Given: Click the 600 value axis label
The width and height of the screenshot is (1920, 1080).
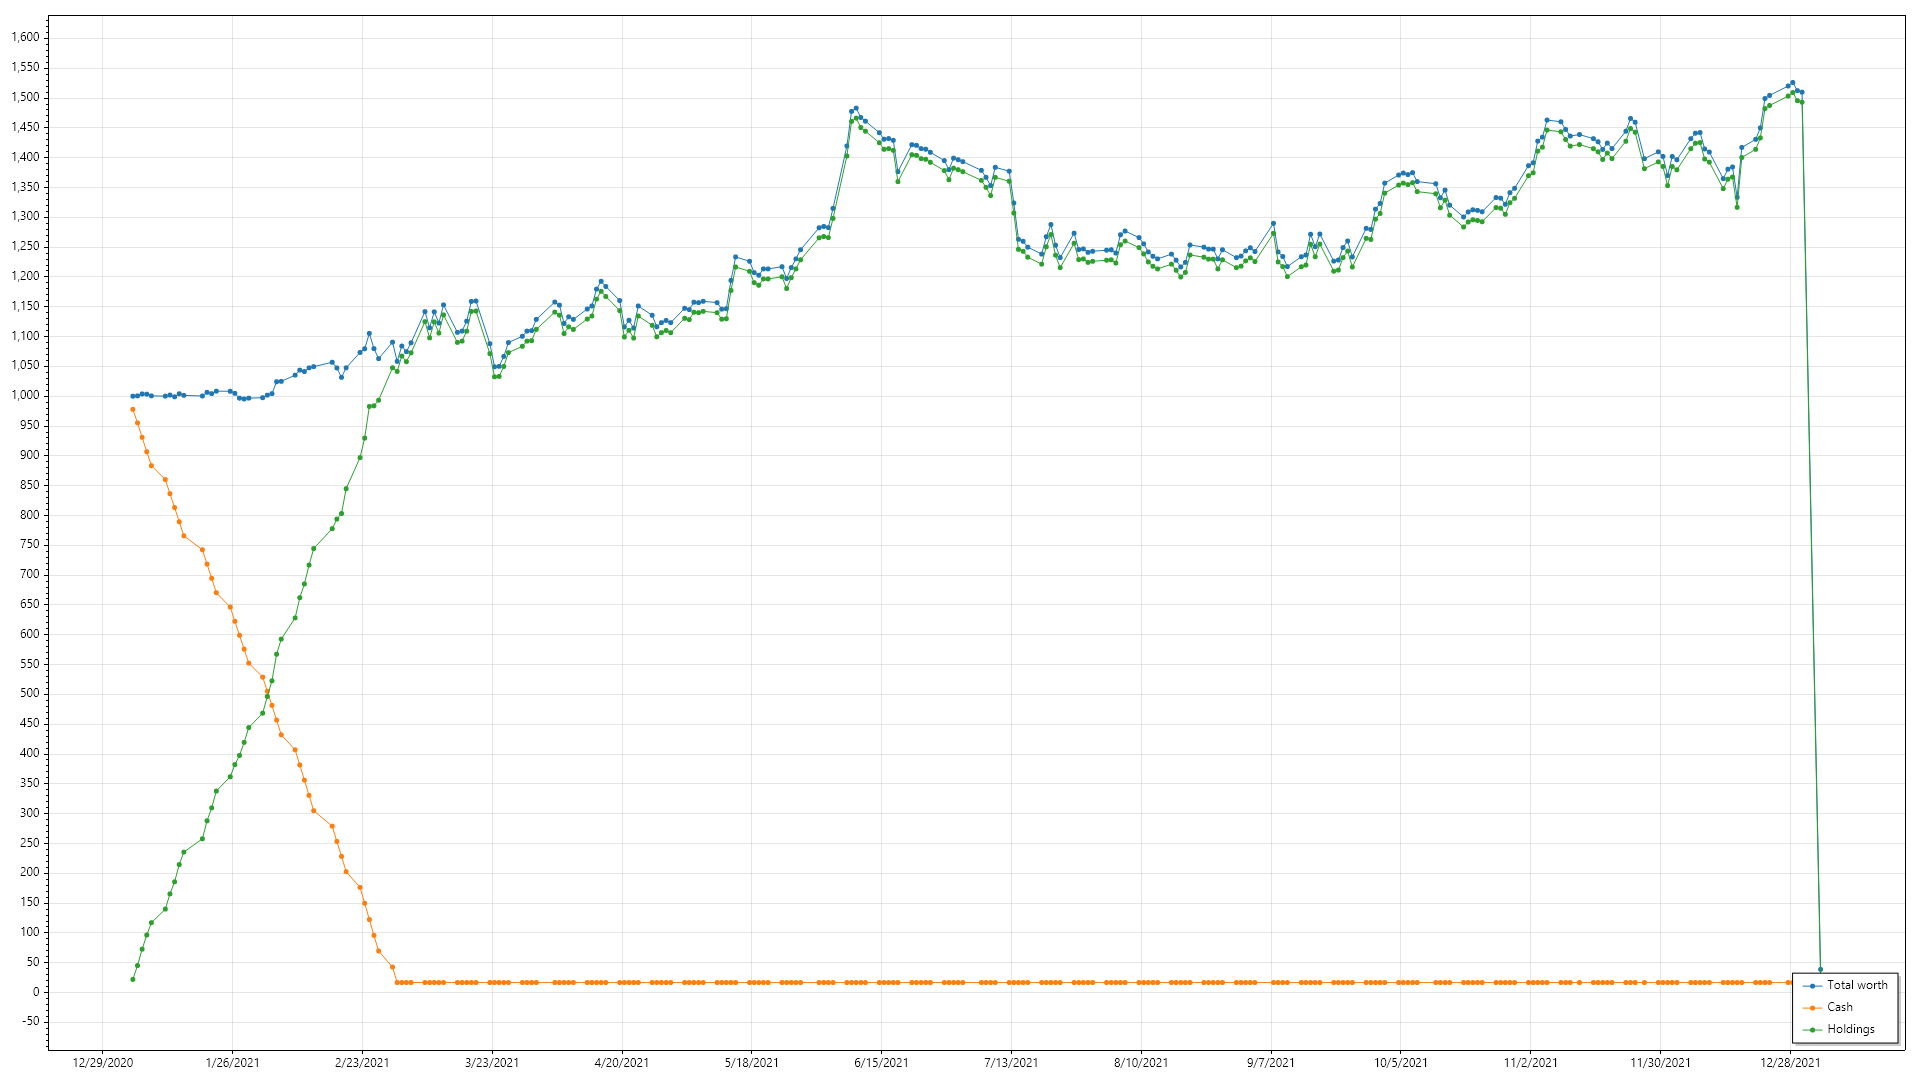Looking at the screenshot, I should (x=30, y=634).
